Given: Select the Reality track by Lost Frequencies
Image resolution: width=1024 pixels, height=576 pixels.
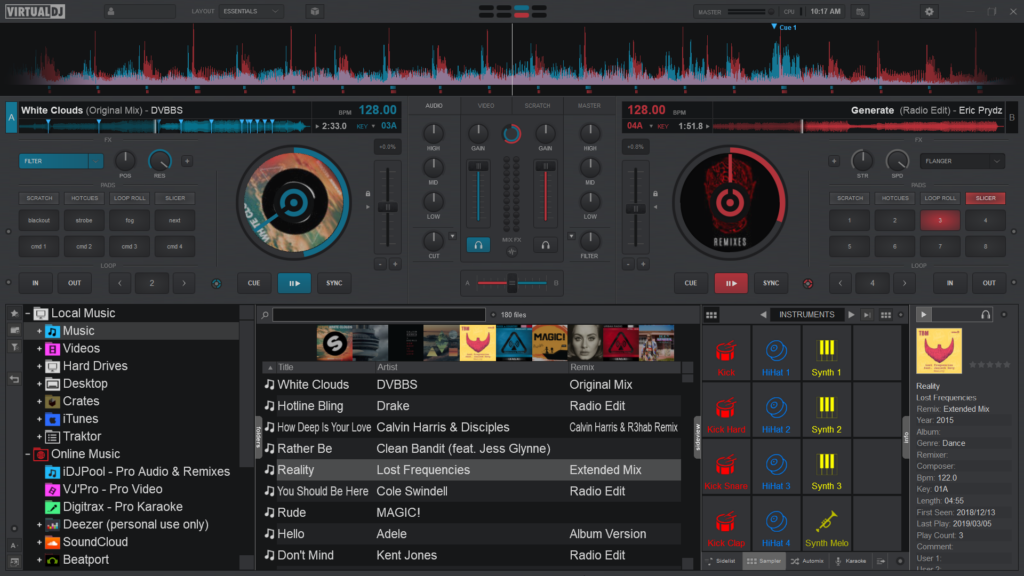Looking at the screenshot, I should pyautogui.click(x=400, y=469).
